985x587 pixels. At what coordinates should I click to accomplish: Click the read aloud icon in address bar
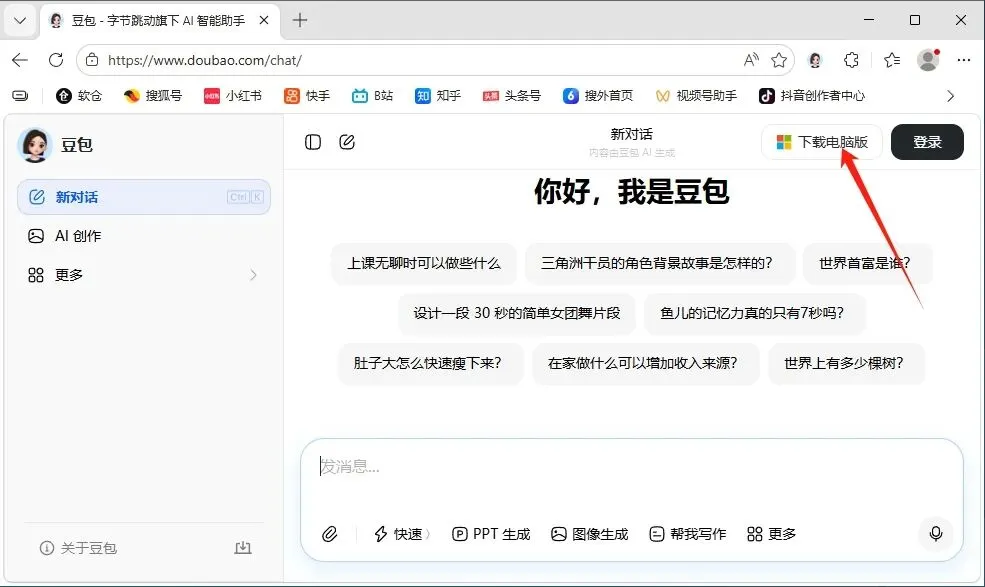point(751,60)
